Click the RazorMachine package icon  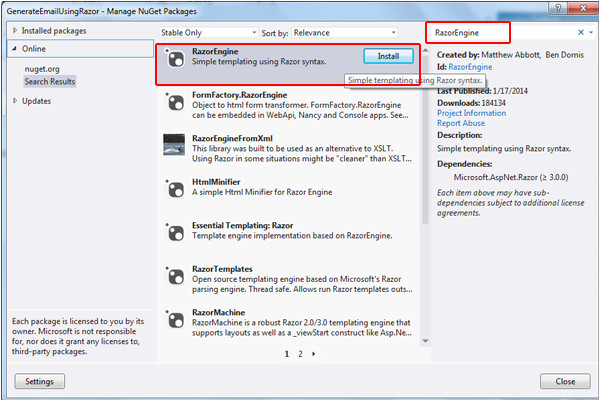pos(175,320)
